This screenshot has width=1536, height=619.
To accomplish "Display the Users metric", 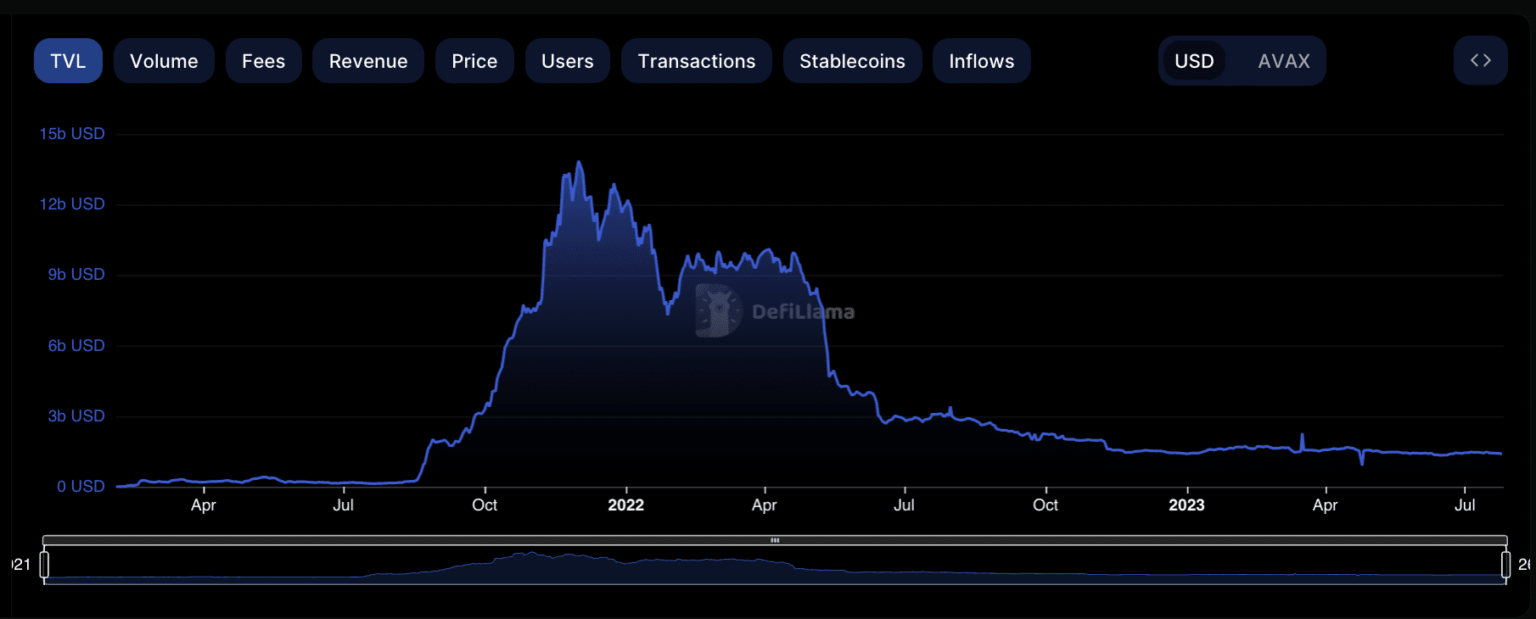I will (x=567, y=61).
